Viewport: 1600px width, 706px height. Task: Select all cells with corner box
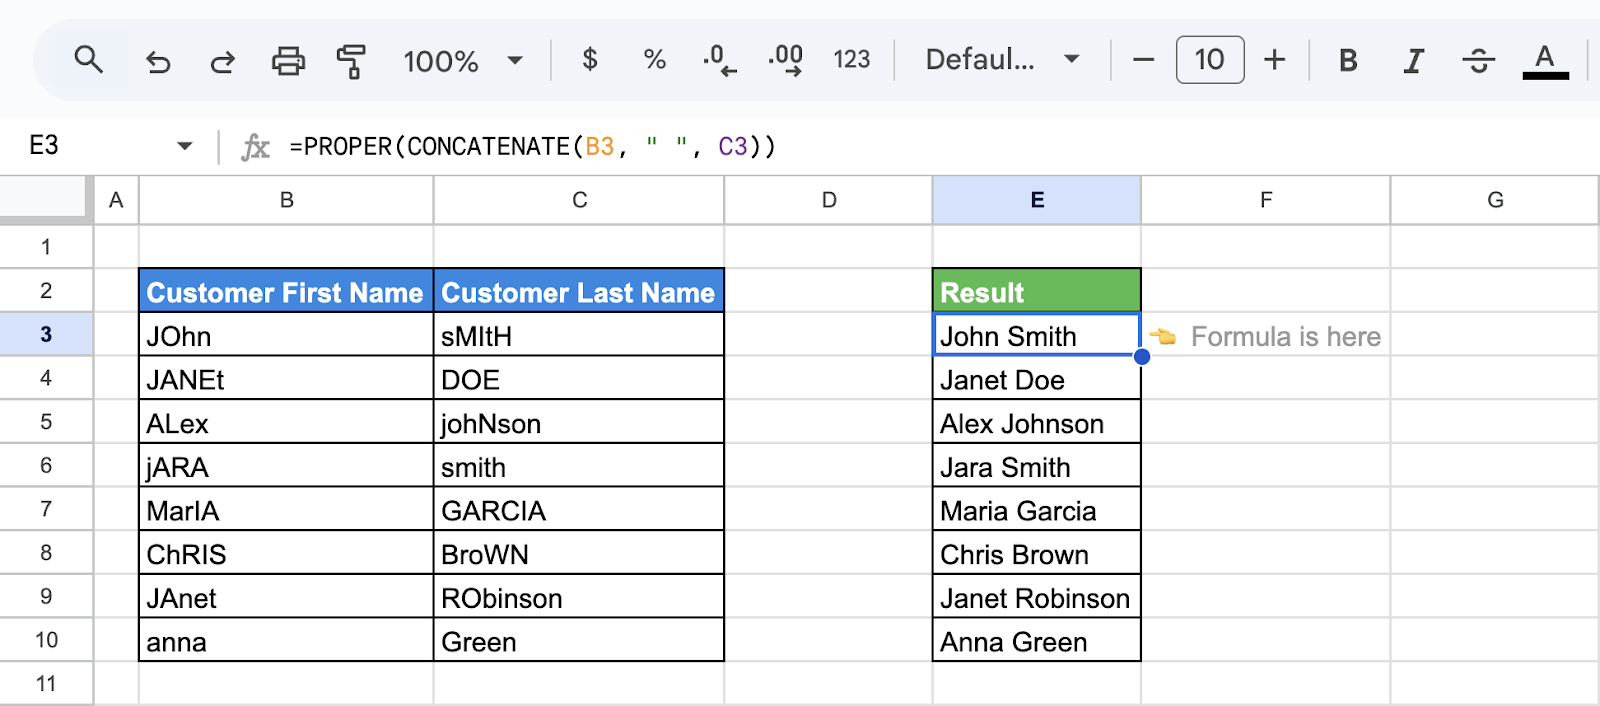(x=46, y=199)
